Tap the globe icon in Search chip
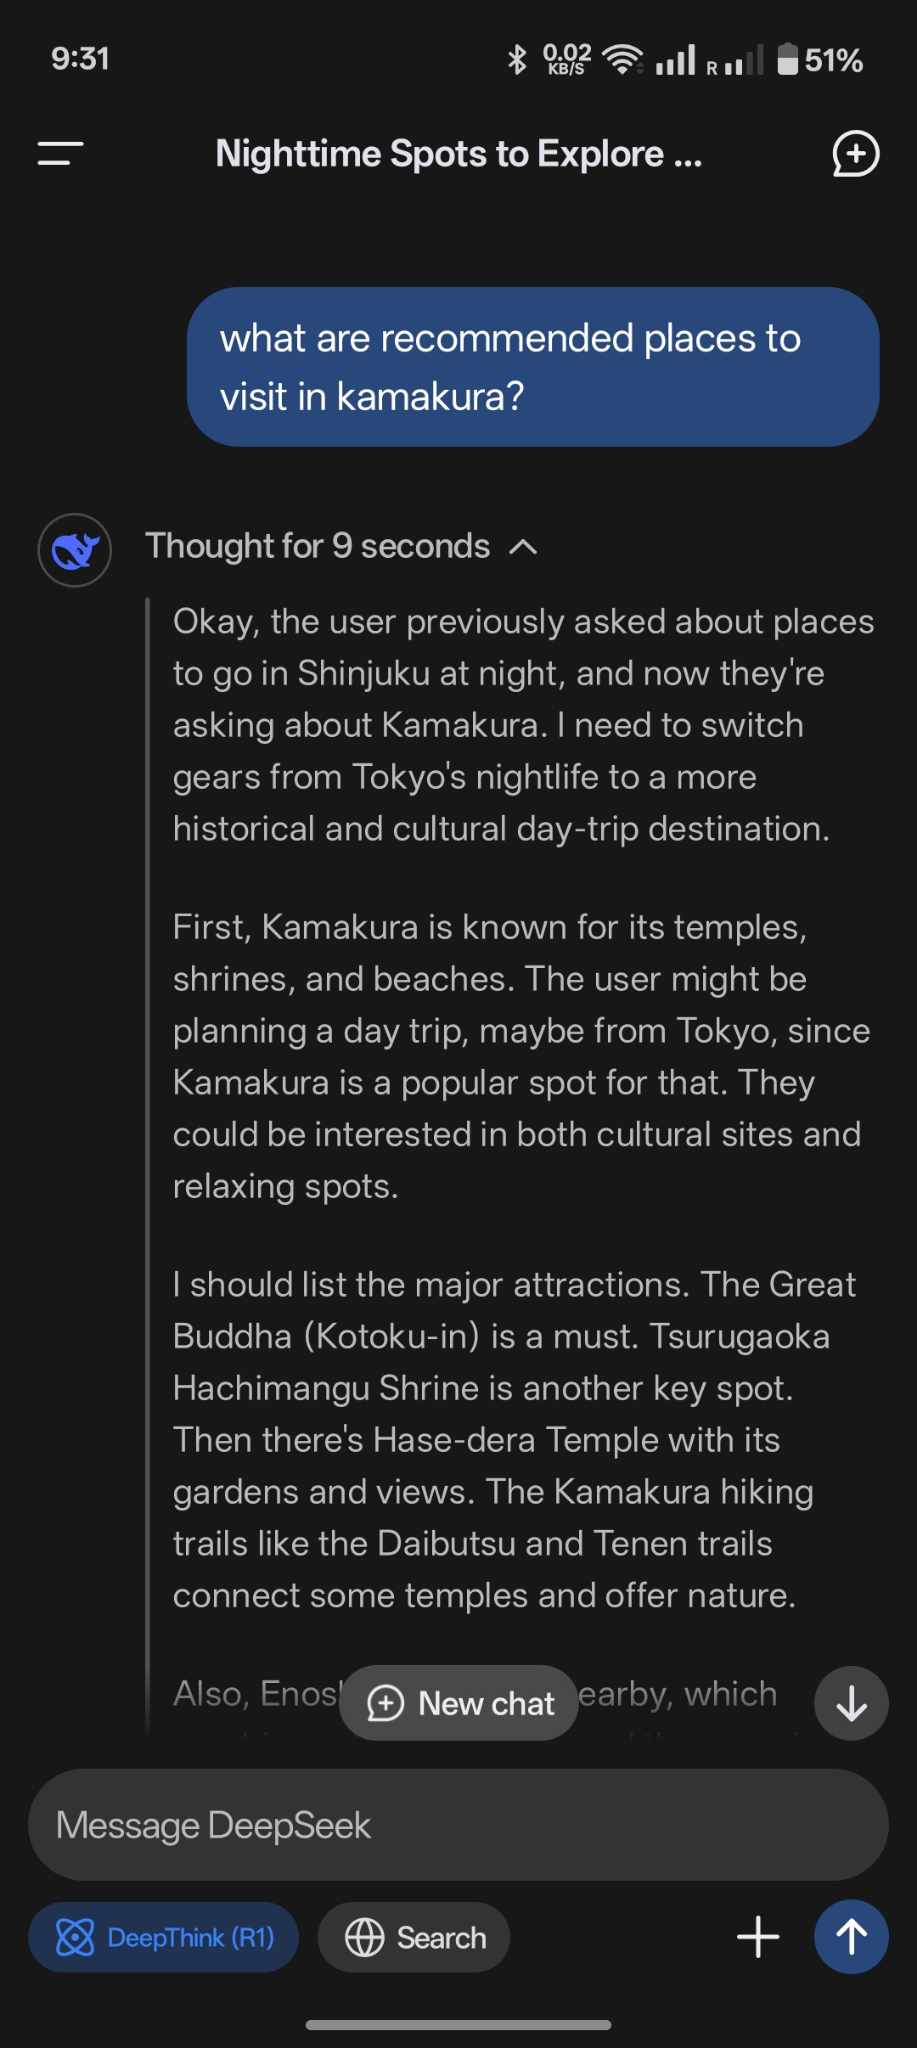The height and width of the screenshot is (2048, 917). [x=364, y=1937]
